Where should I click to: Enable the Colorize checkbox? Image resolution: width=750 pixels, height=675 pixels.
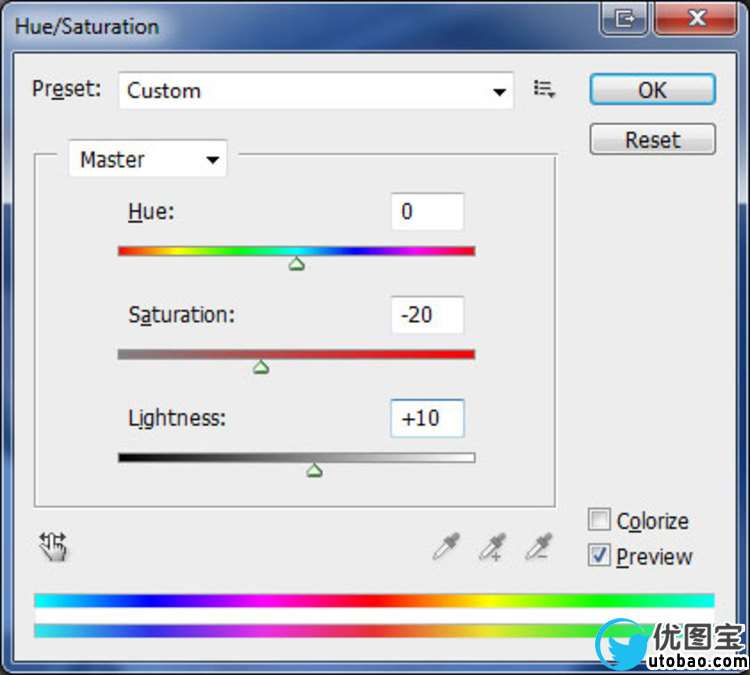599,520
